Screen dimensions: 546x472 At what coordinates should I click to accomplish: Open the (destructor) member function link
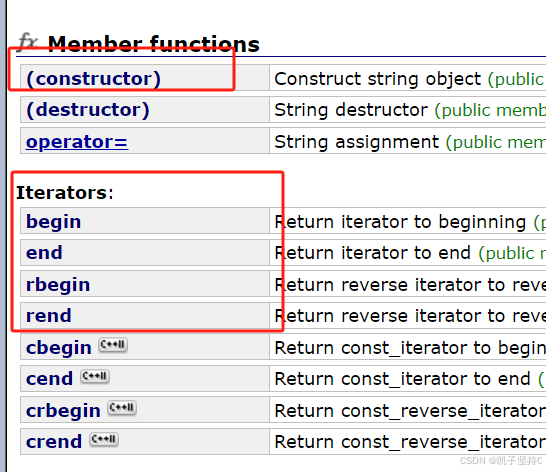tap(88, 110)
